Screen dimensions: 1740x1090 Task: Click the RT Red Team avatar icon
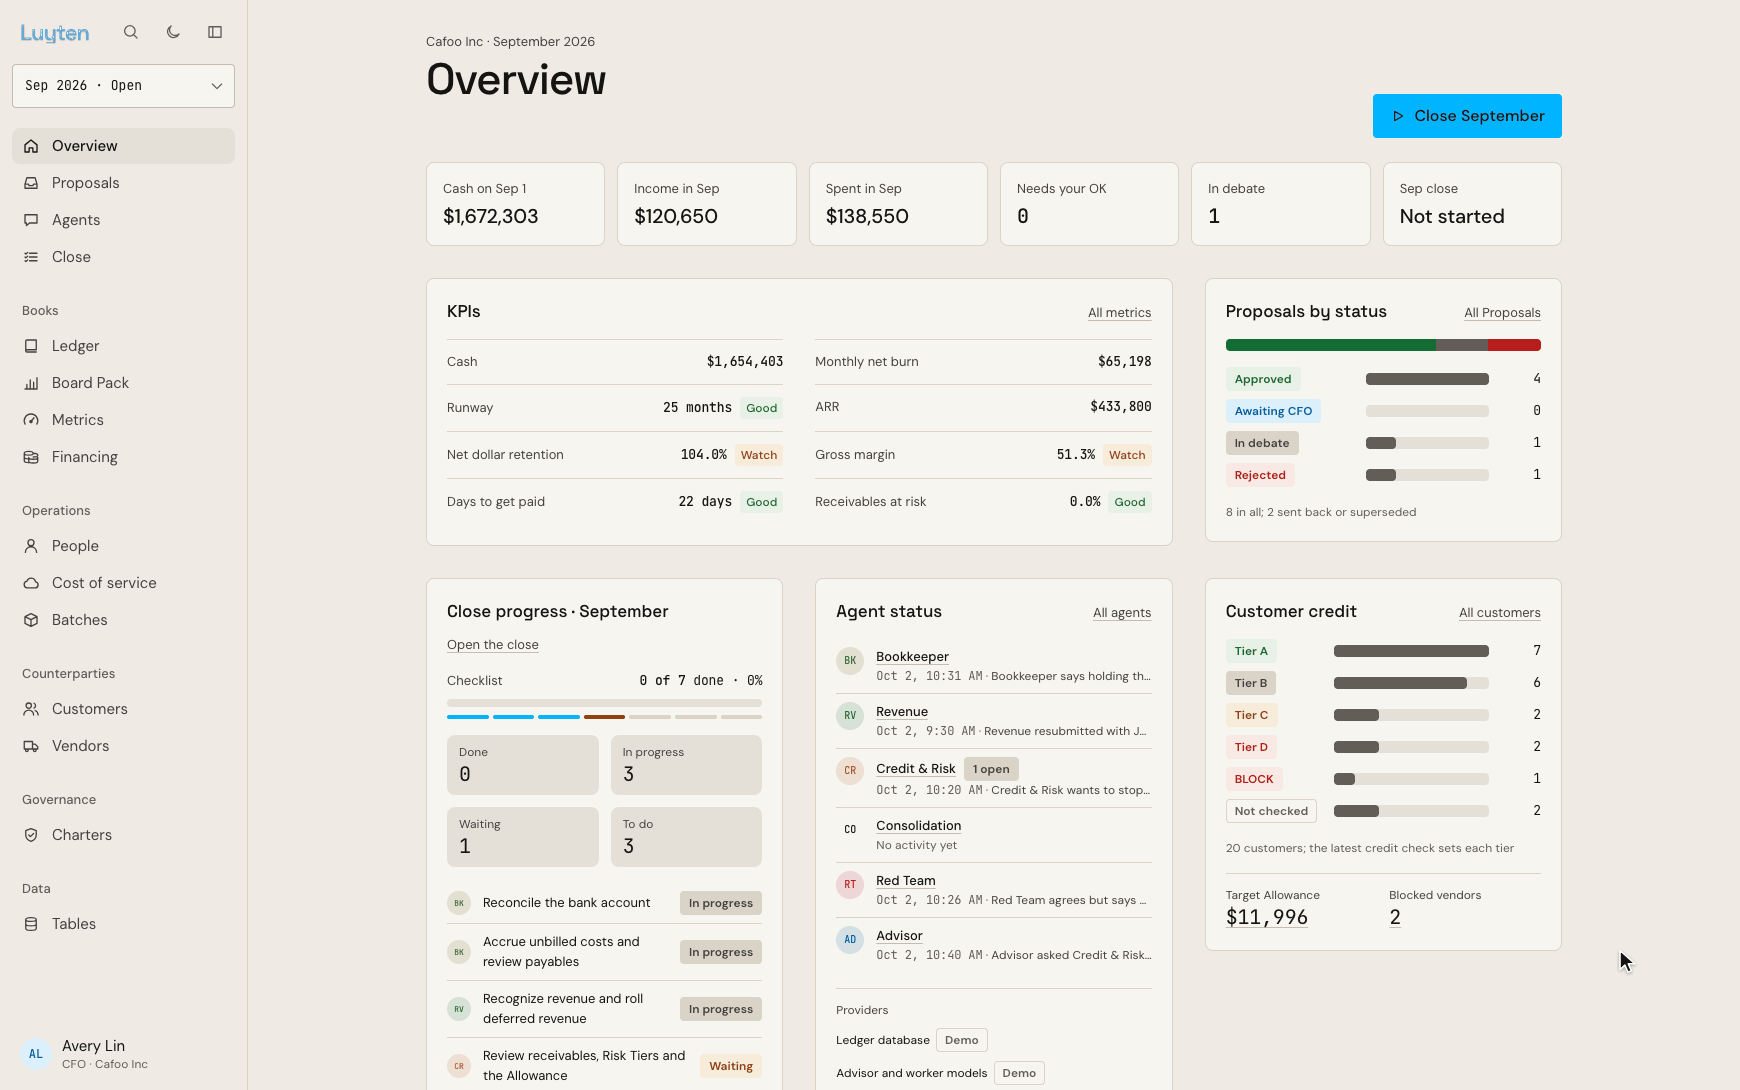(850, 885)
